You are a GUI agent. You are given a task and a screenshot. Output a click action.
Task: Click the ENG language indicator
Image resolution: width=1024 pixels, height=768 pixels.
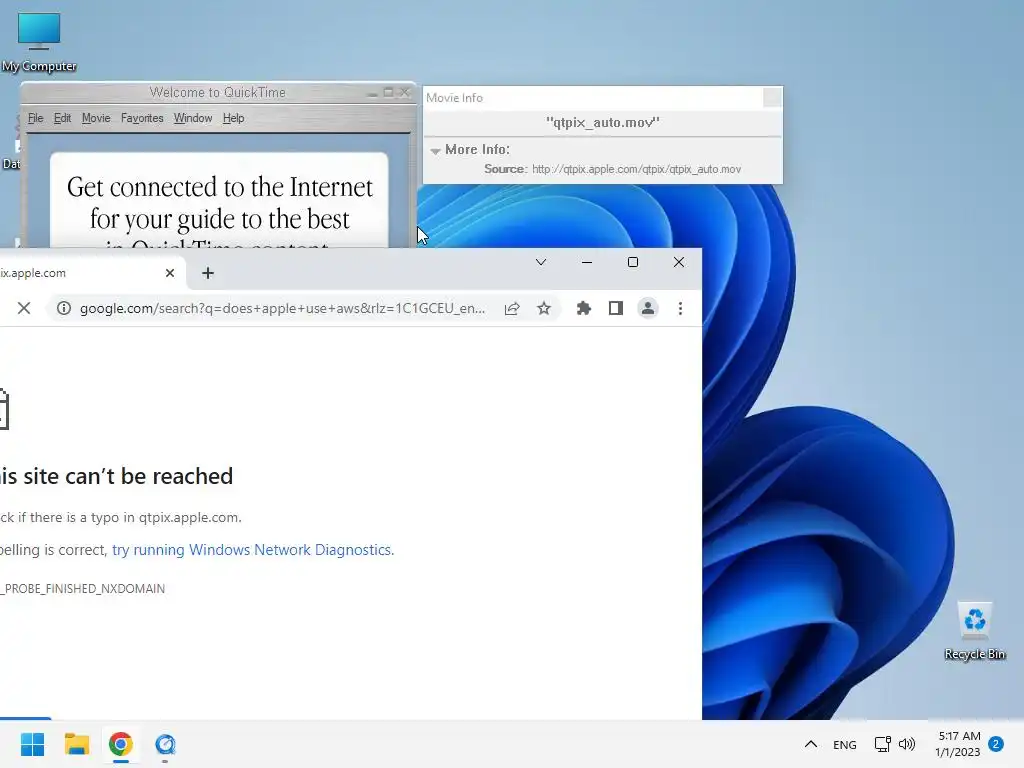pyautogui.click(x=844, y=744)
